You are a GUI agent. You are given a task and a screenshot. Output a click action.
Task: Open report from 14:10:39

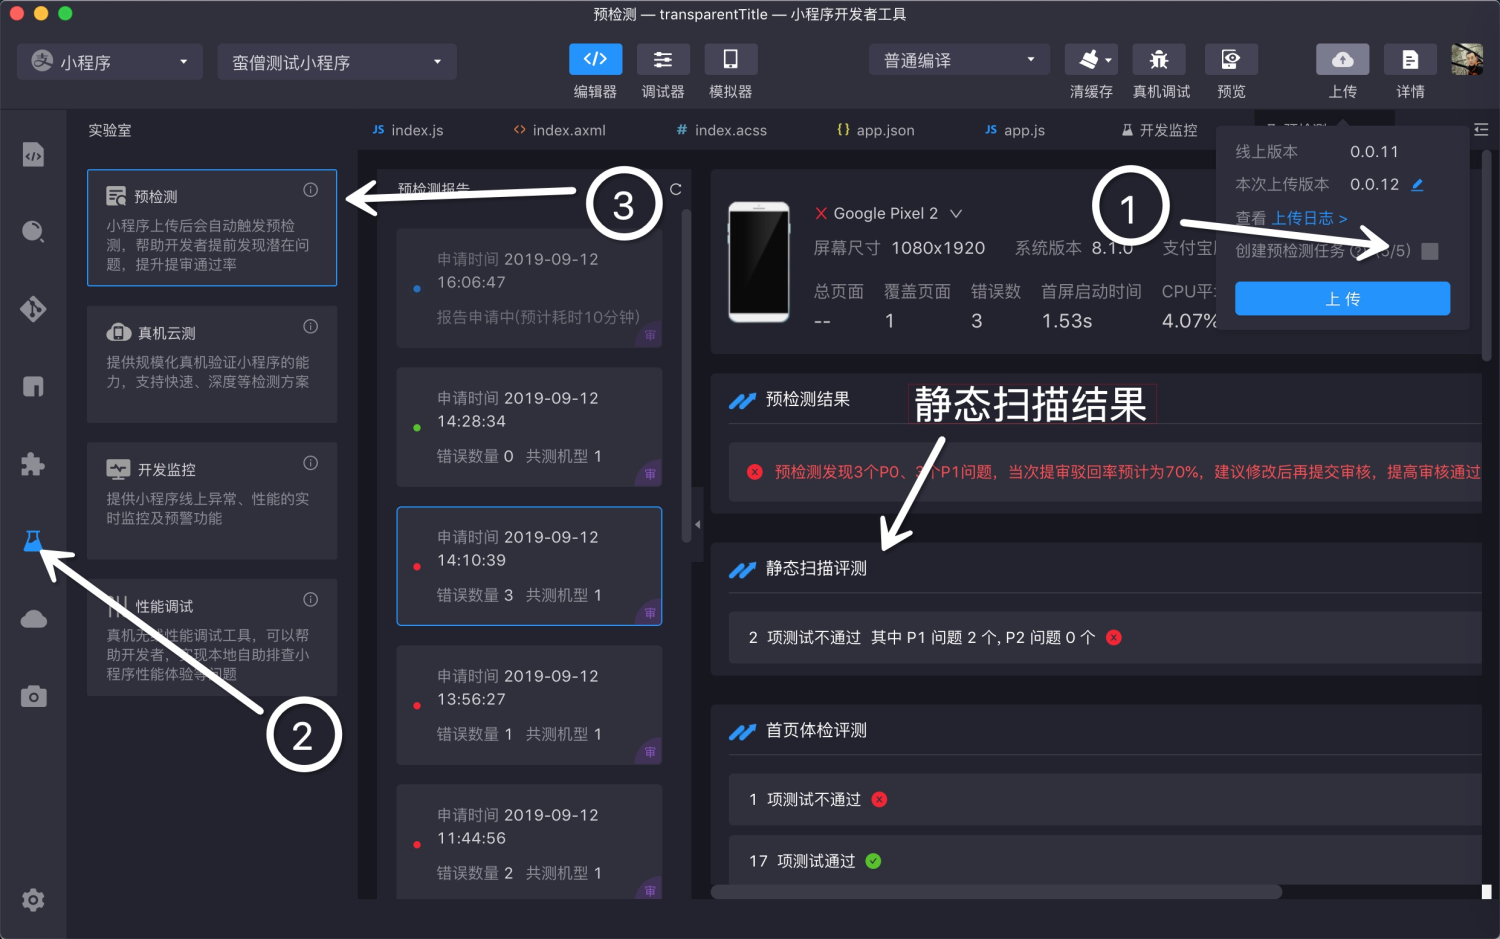pyautogui.click(x=529, y=566)
